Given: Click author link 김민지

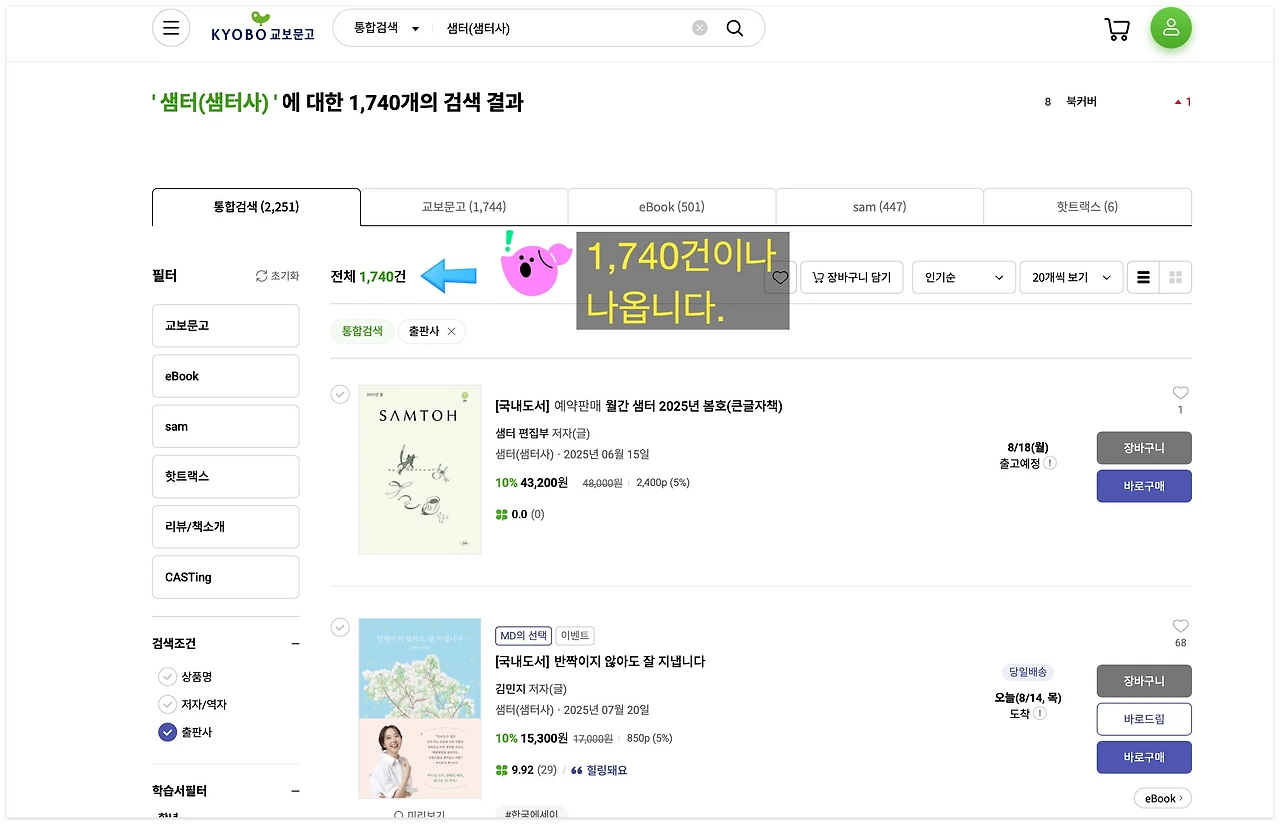Looking at the screenshot, I should [x=511, y=688].
